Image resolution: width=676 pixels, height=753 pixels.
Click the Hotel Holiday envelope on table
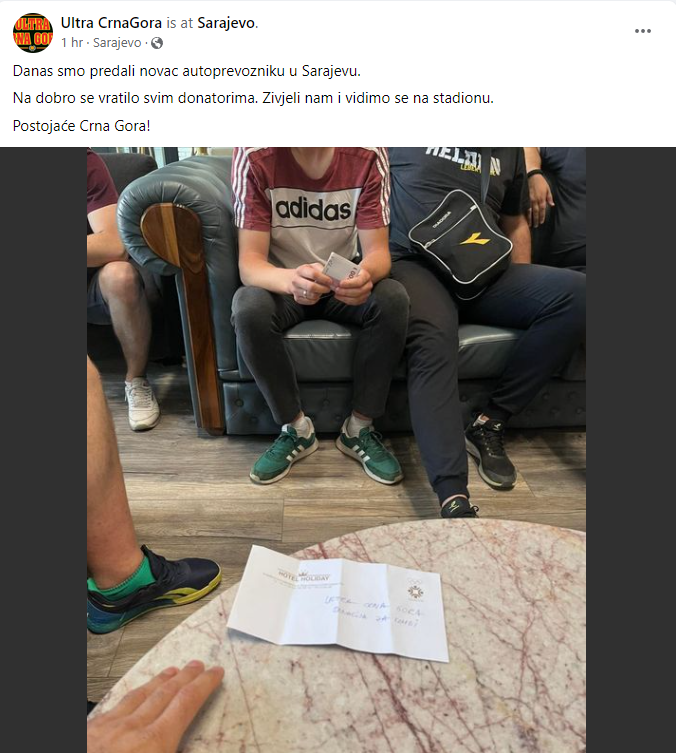click(340, 603)
